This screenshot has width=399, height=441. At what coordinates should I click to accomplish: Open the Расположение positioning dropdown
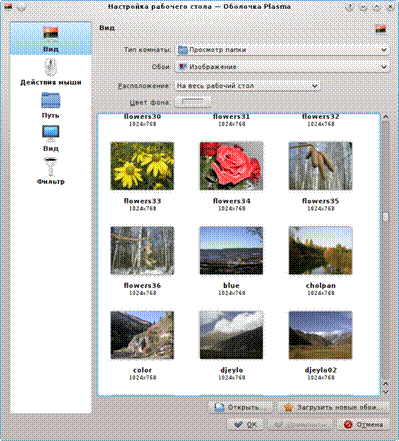point(247,86)
